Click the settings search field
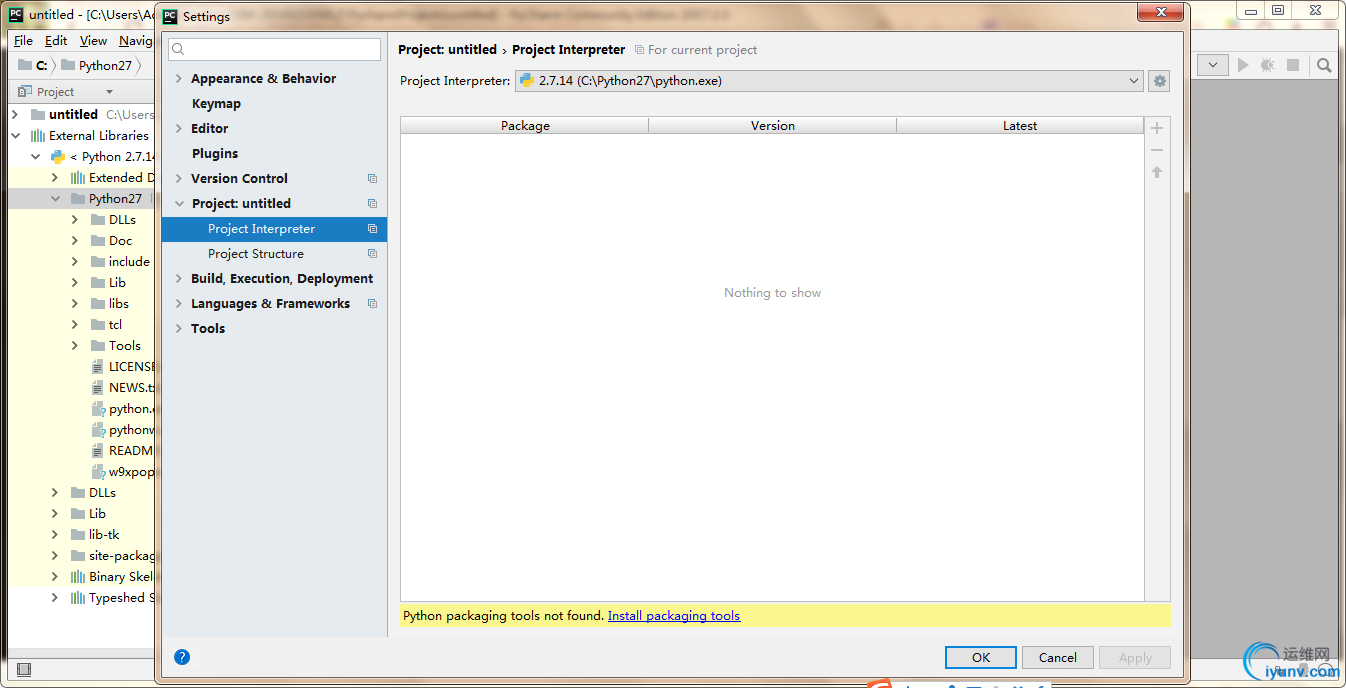 click(274, 49)
